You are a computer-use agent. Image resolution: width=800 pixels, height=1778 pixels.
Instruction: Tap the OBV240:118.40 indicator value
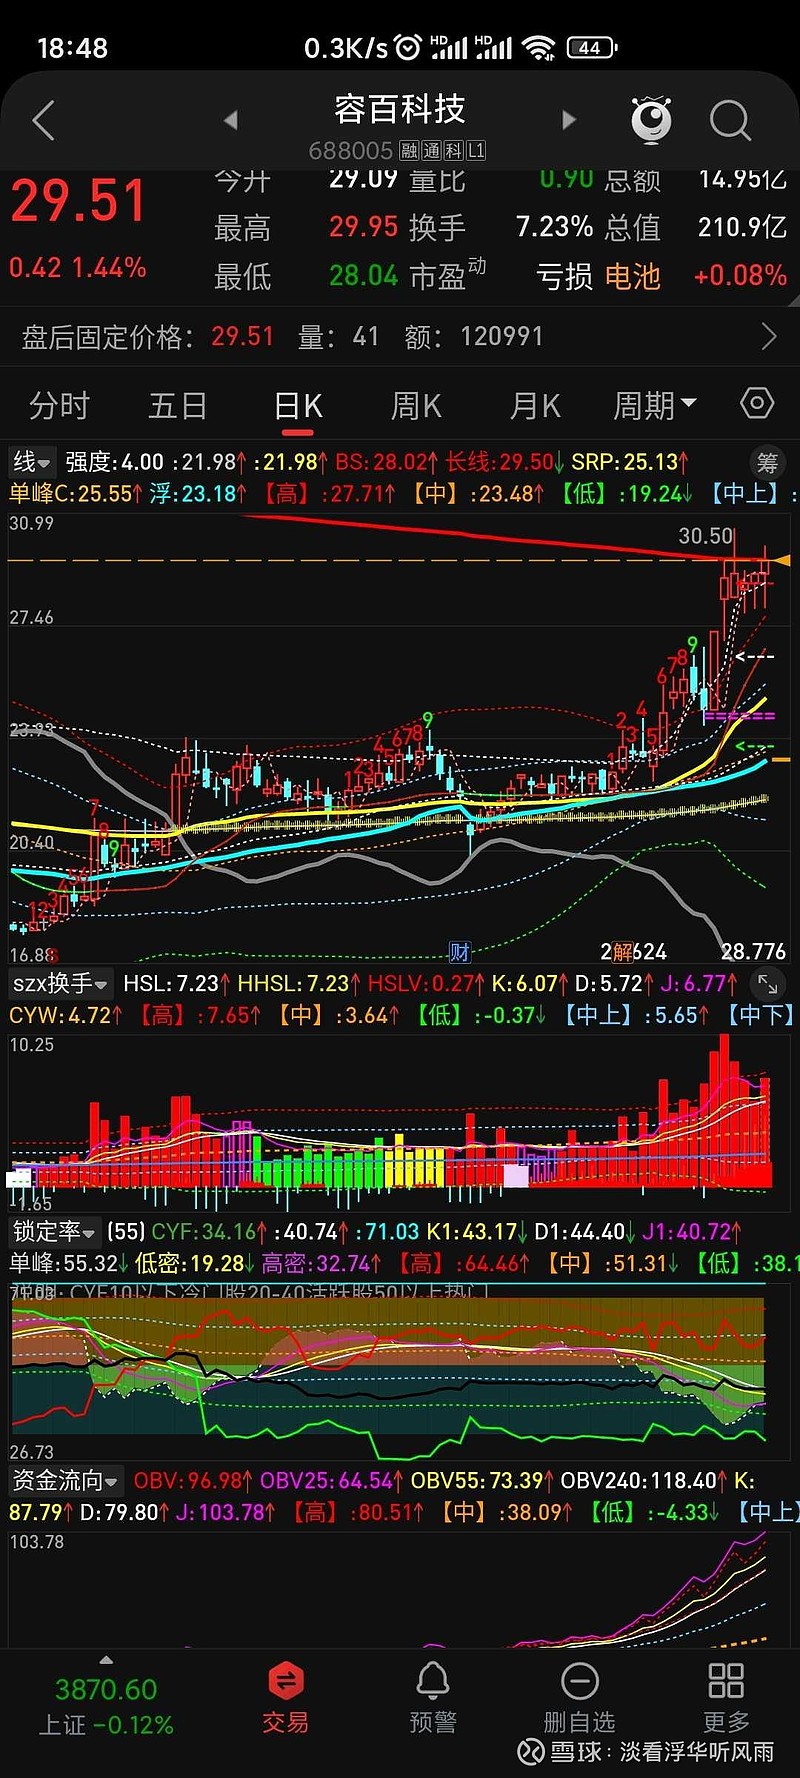point(644,1481)
